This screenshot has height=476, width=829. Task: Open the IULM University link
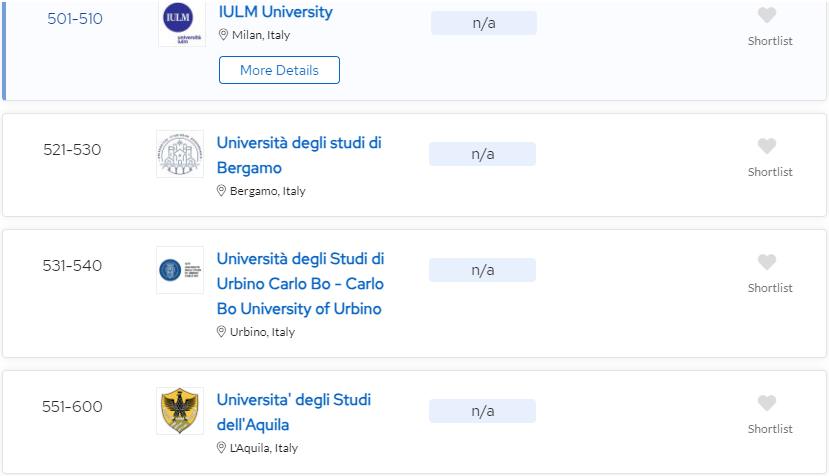click(275, 12)
